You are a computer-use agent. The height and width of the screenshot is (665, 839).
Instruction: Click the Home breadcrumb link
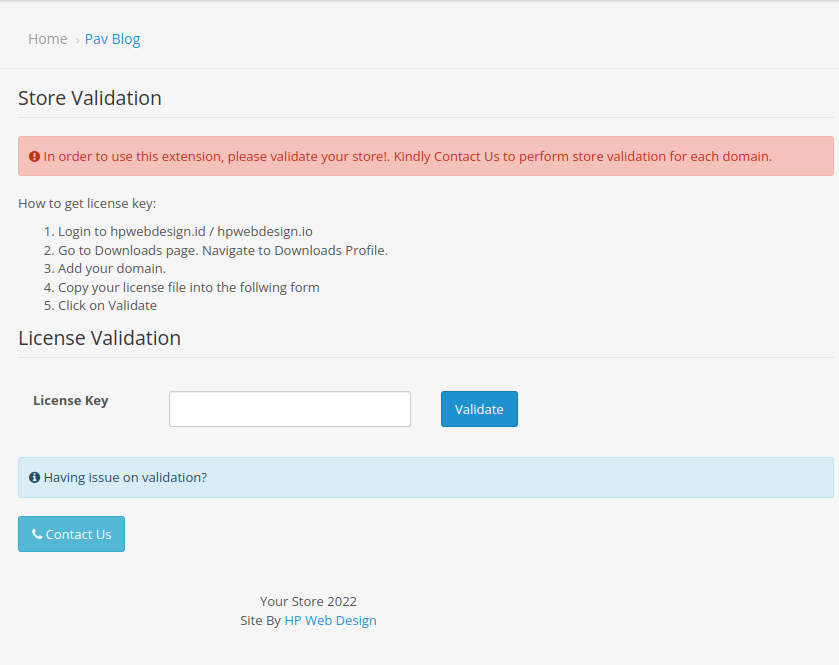click(47, 39)
